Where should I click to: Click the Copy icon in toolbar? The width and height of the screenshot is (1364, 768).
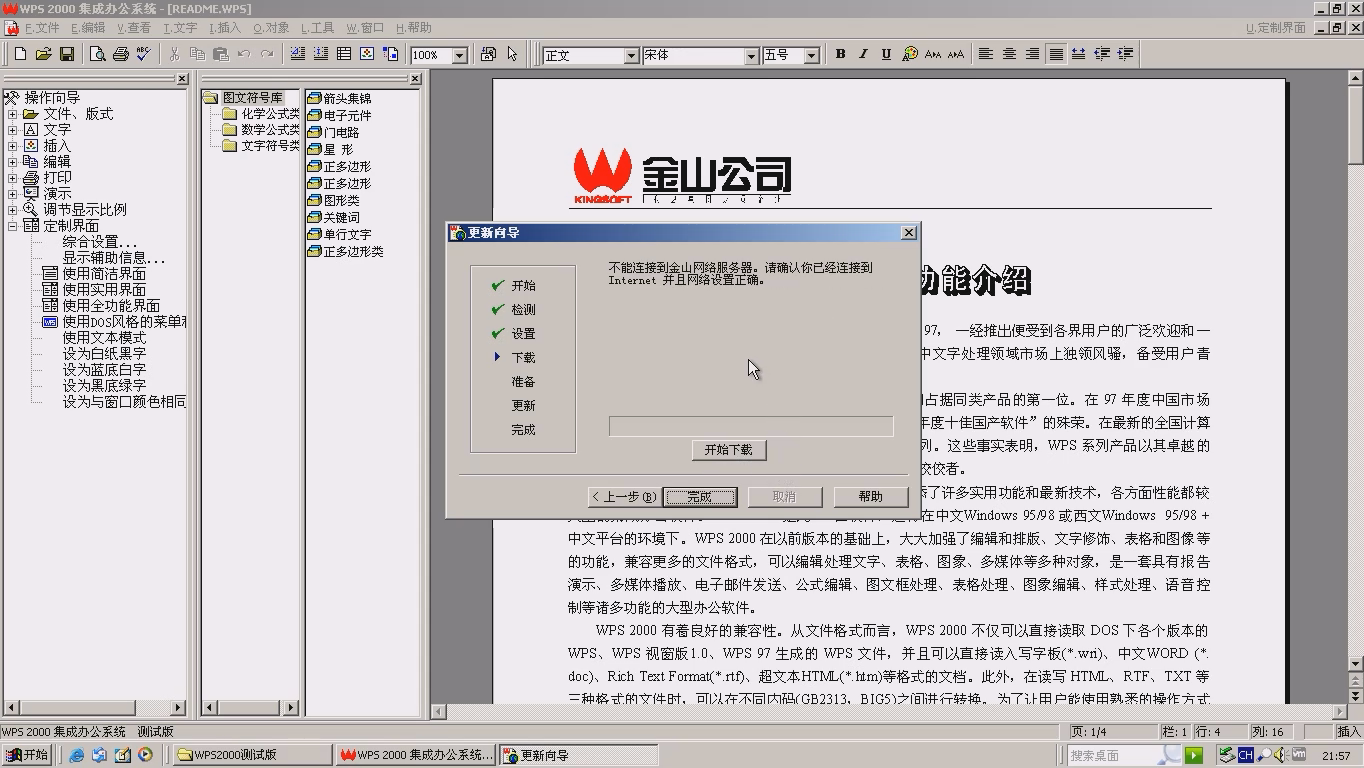pos(197,54)
